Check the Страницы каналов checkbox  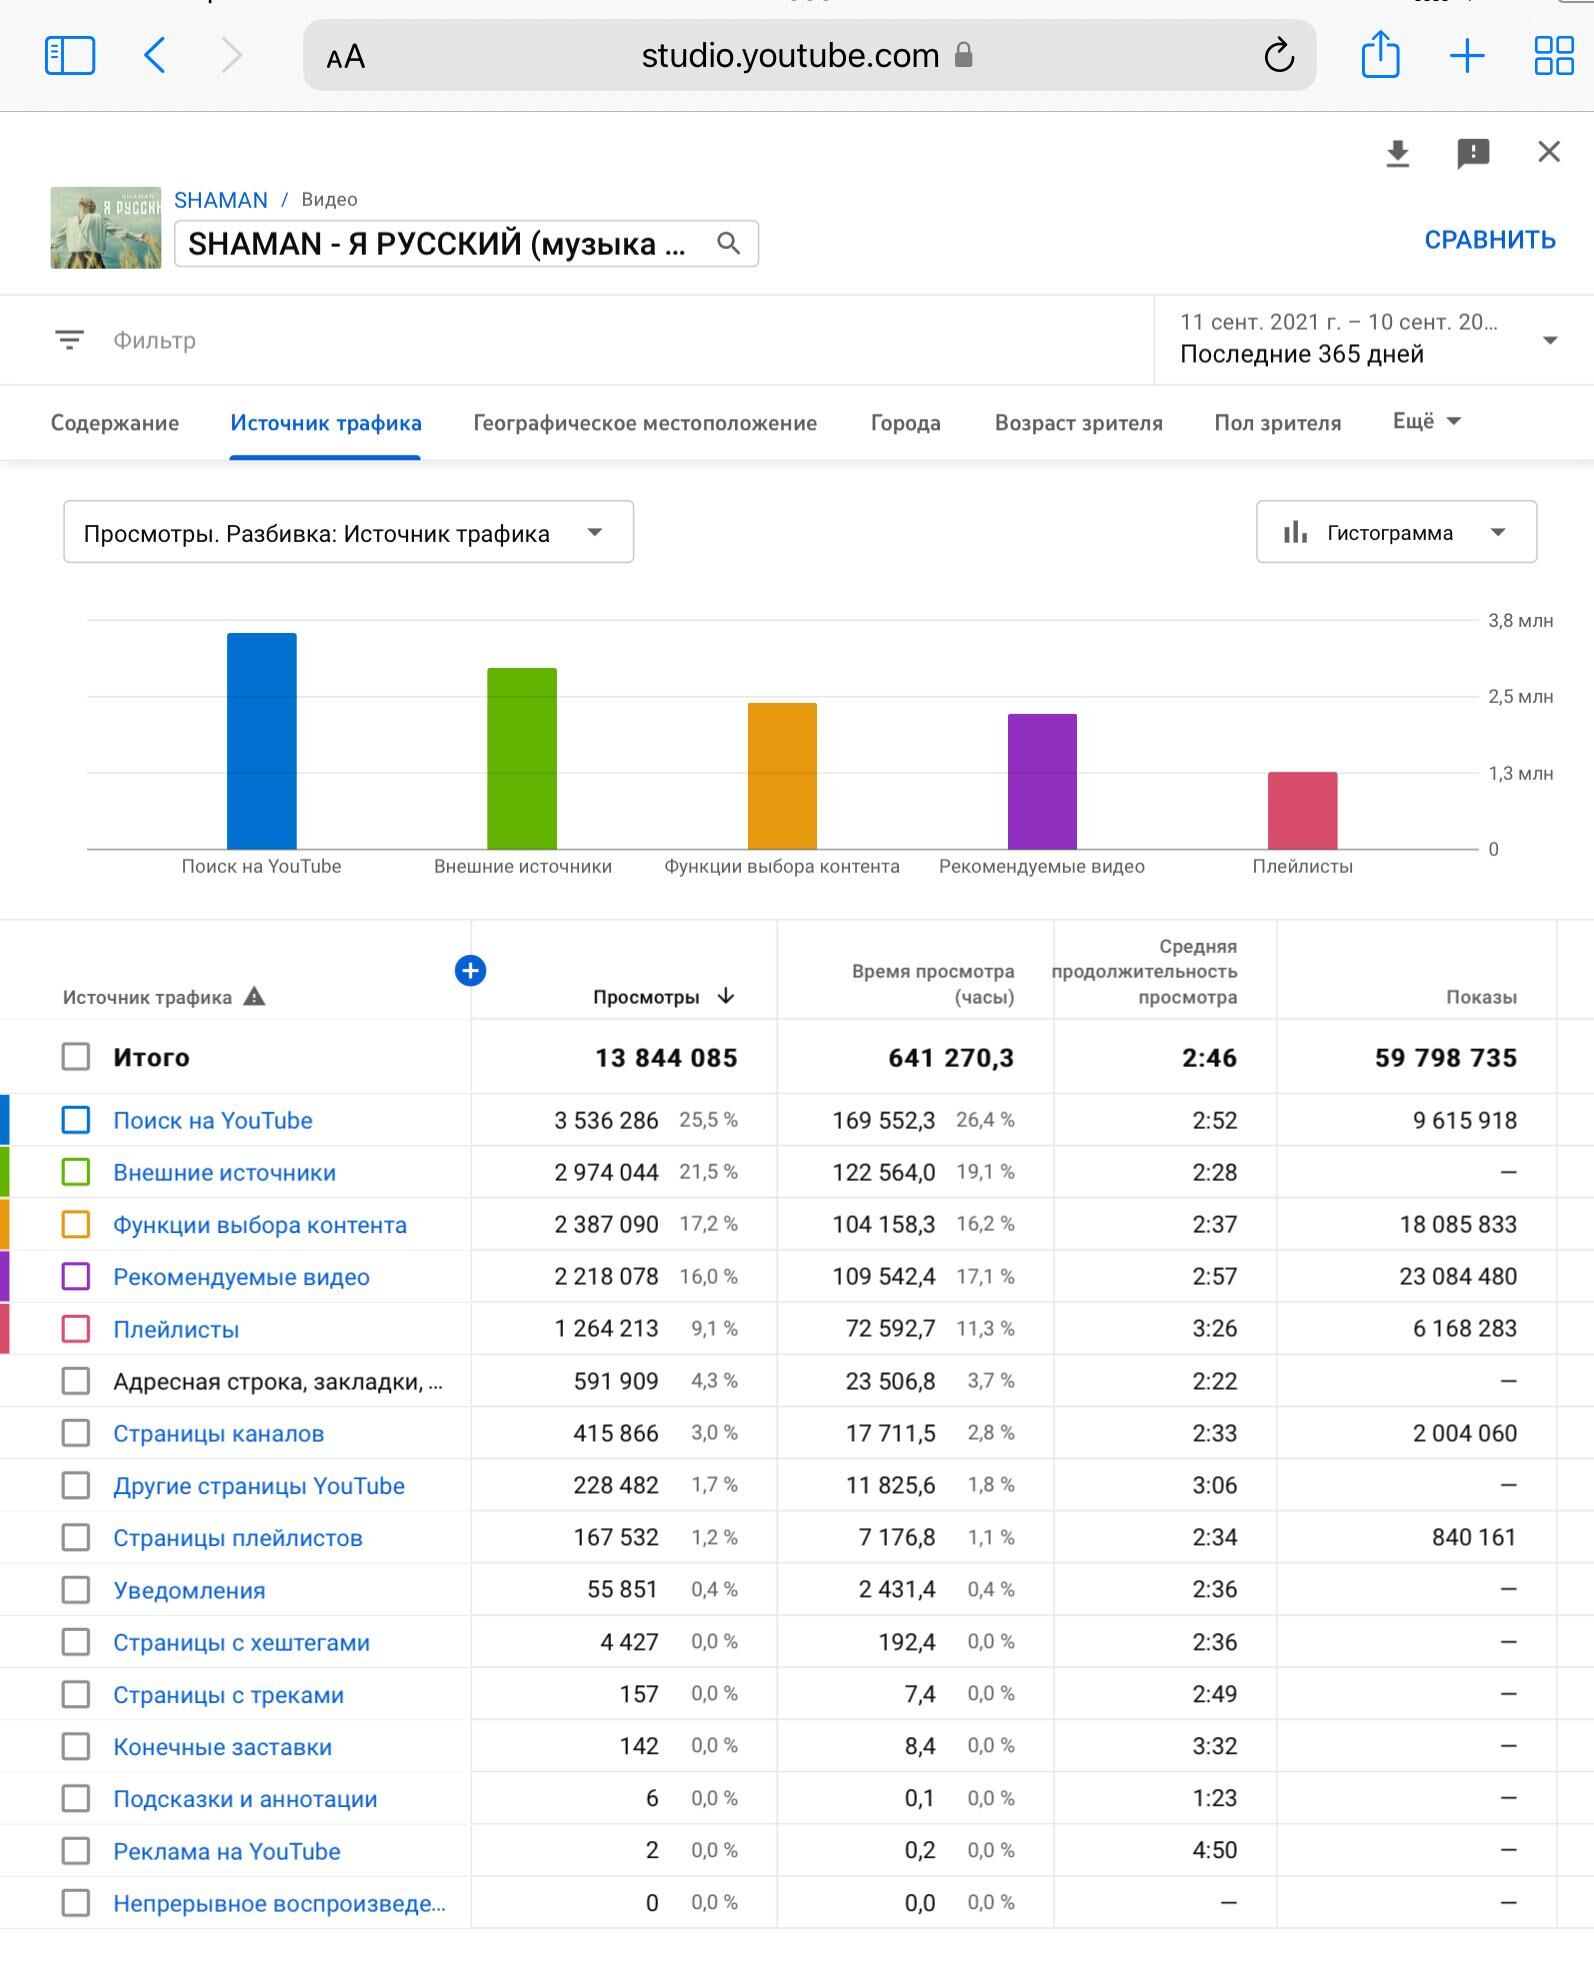[x=76, y=1433]
